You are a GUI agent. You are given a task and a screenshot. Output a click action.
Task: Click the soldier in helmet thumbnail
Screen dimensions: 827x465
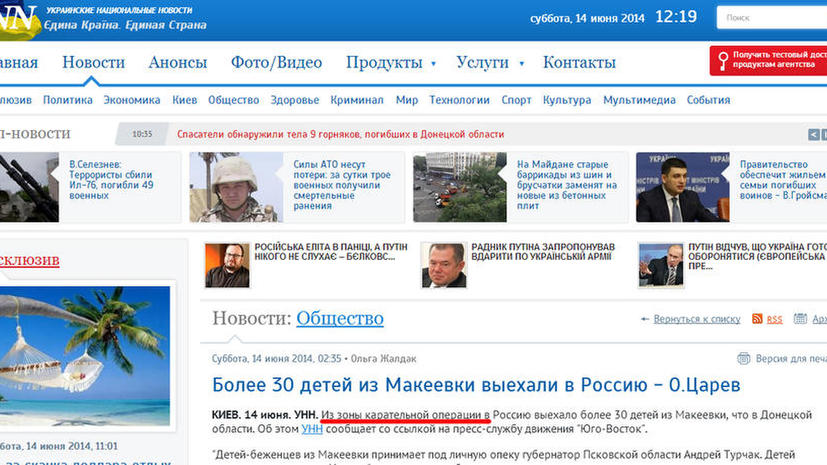pyautogui.click(x=236, y=187)
